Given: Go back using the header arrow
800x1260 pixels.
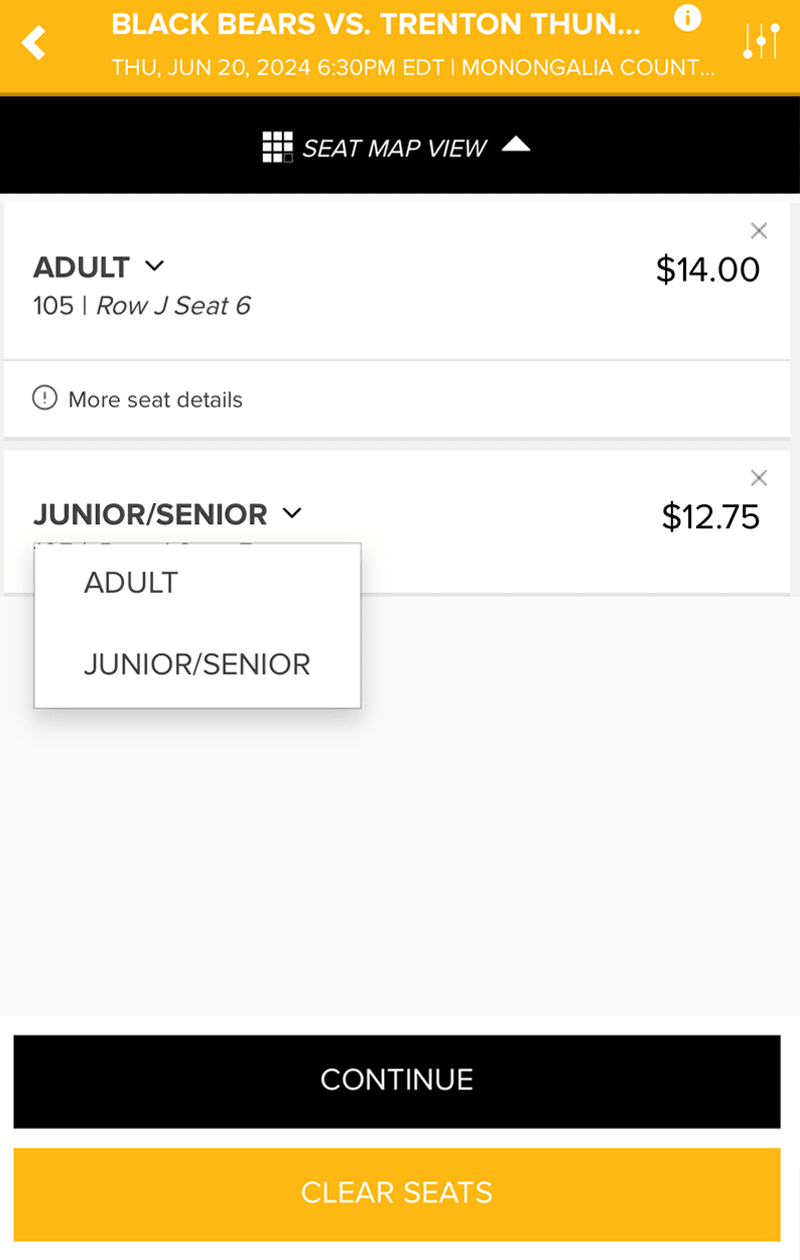Looking at the screenshot, I should click(x=34, y=43).
